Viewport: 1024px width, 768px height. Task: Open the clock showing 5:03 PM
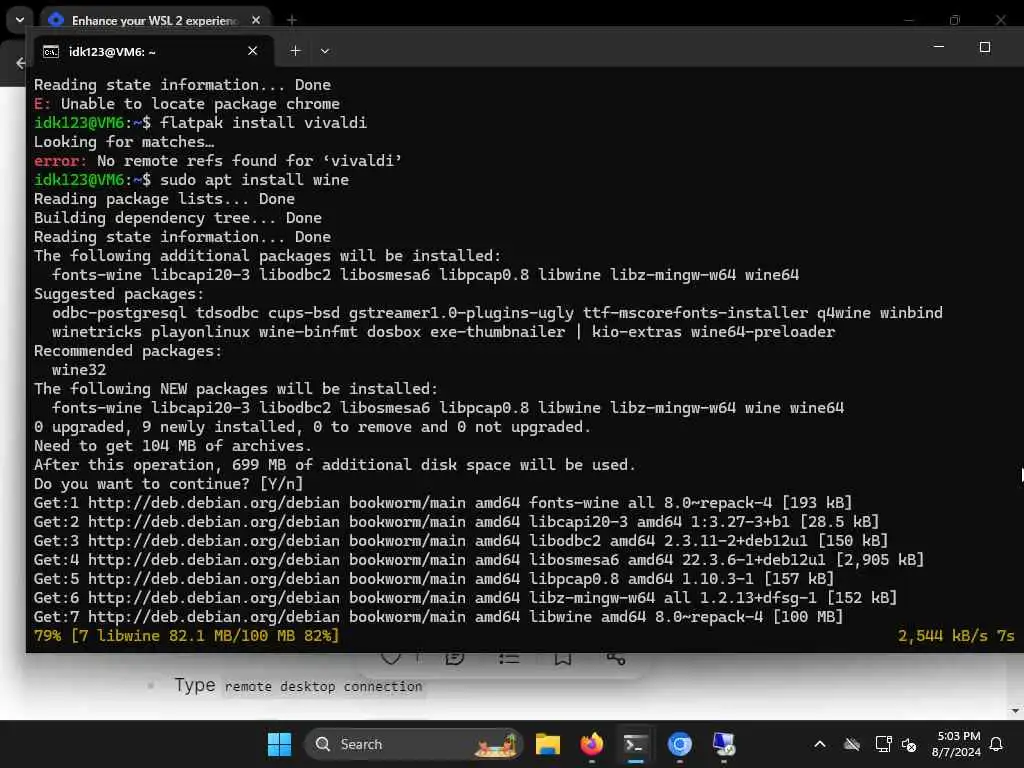pos(956,744)
